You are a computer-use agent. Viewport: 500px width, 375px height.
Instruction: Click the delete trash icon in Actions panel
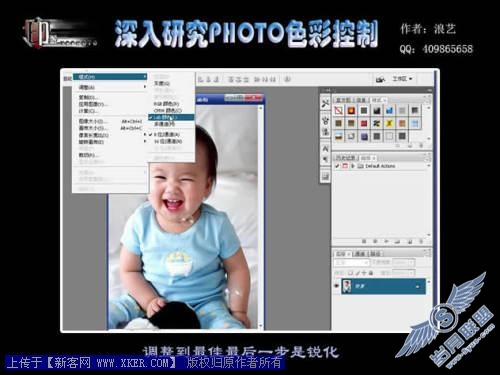tap(421, 241)
